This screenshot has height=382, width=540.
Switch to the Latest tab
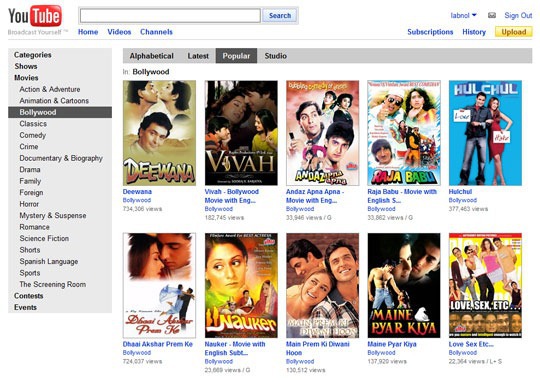point(198,56)
